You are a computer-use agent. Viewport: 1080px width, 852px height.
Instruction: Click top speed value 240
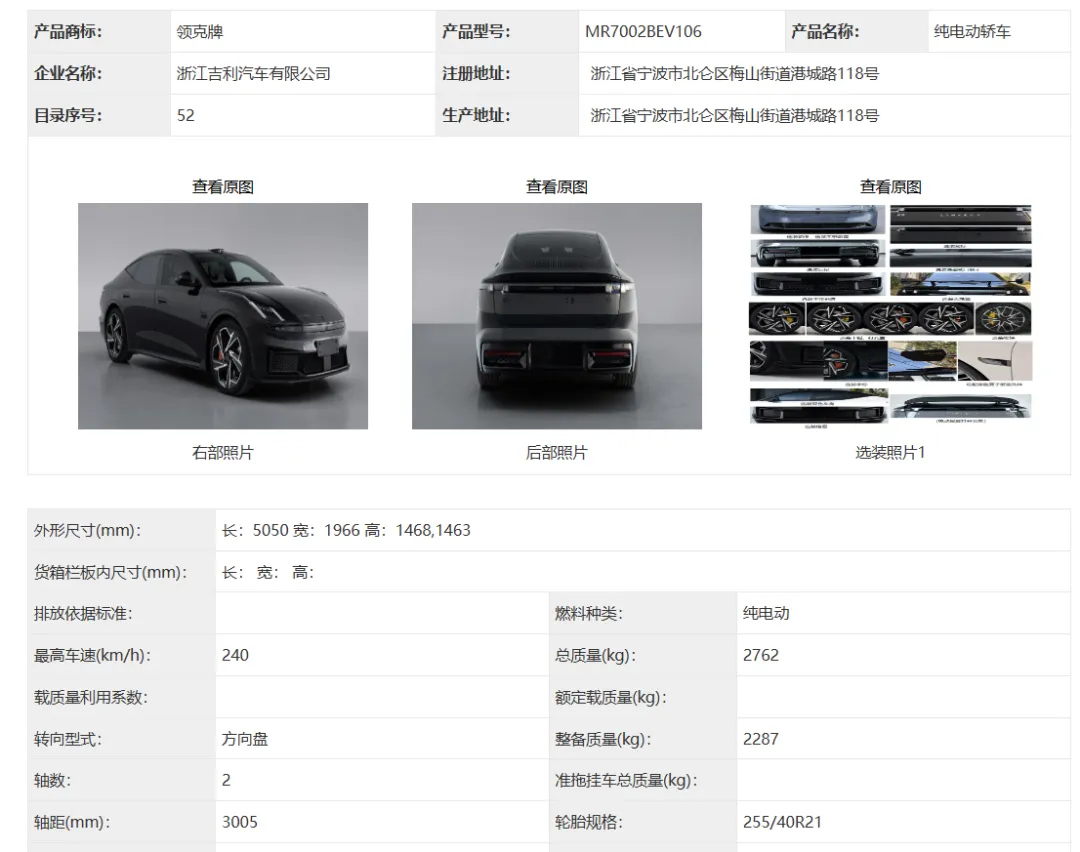(235, 656)
